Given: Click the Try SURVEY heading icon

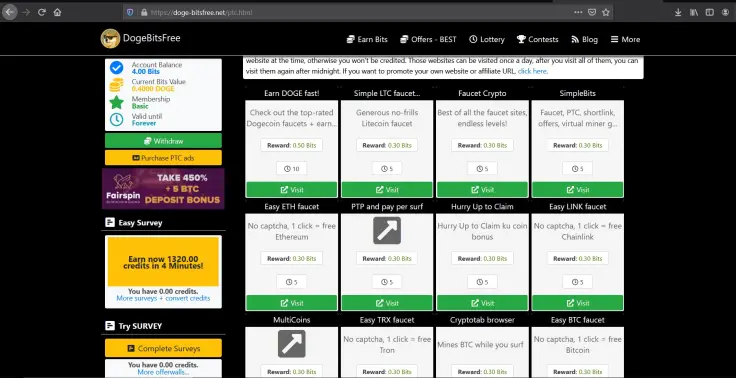Looking at the screenshot, I should click(110, 326).
